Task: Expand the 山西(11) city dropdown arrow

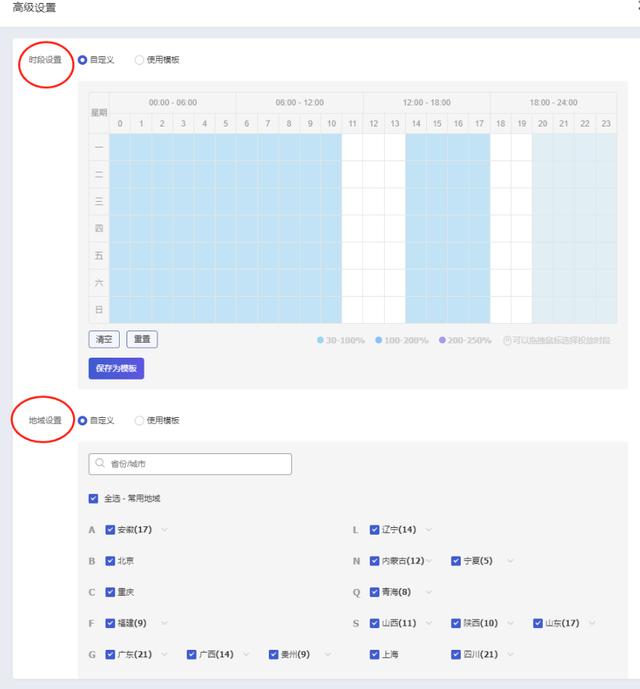Action: point(429,623)
